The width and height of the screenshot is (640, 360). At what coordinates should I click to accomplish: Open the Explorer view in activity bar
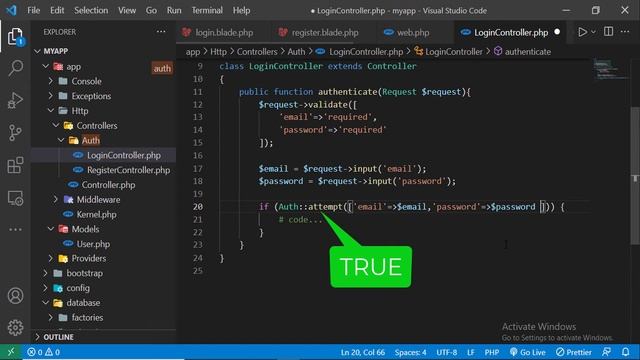click(x=15, y=37)
